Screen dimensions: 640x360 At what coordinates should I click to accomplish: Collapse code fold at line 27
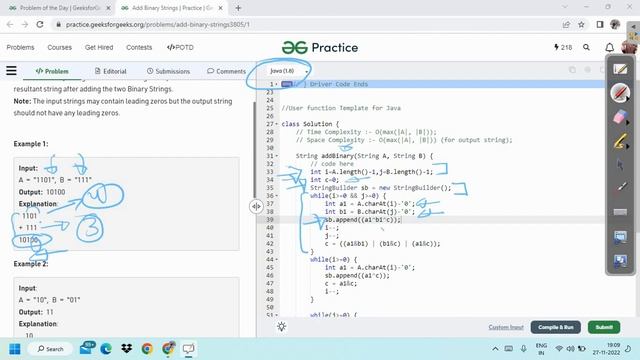point(276,124)
